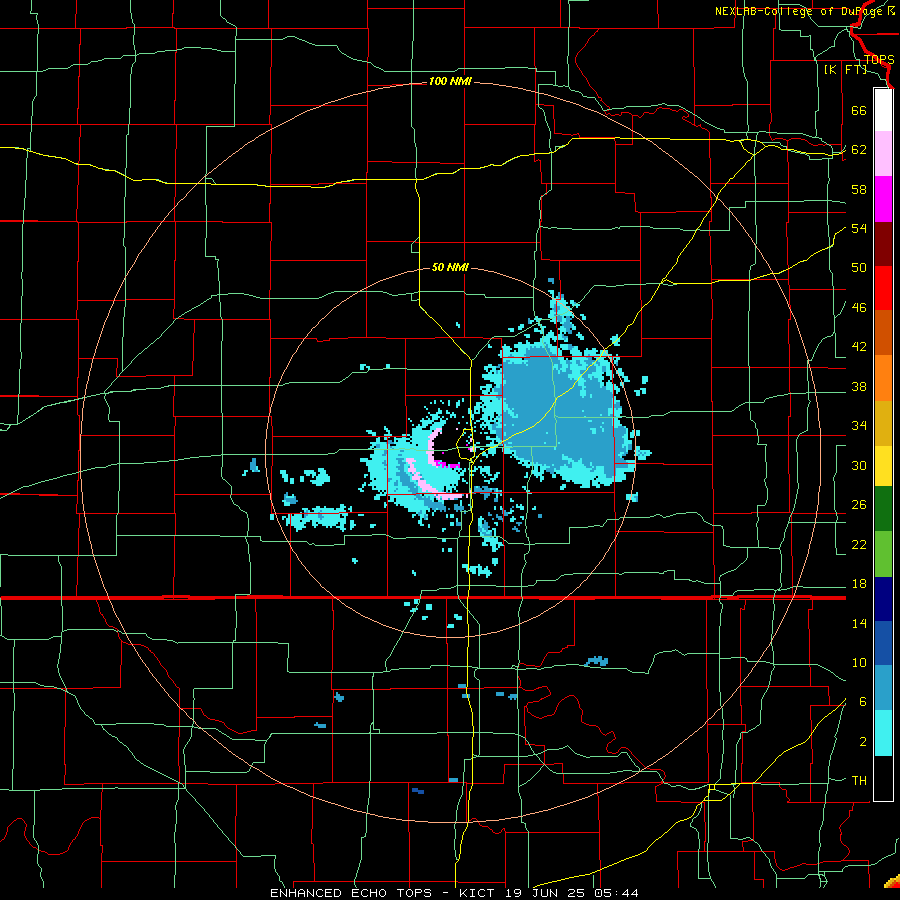Viewport: 900px width, 900px height.
Task: Pick the dark orange legend swatch
Action: (883, 333)
